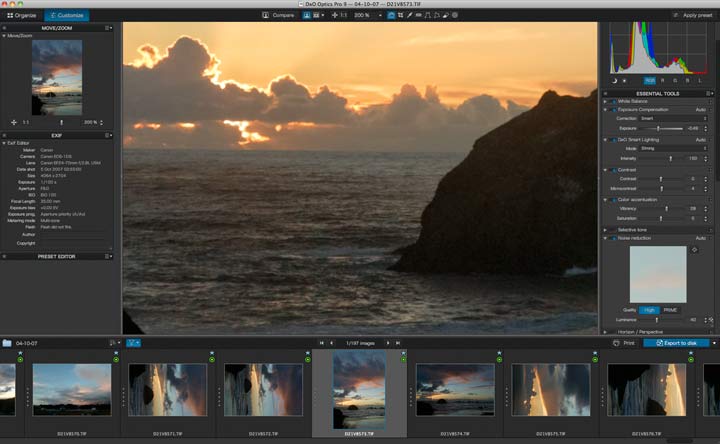Screen dimensions: 720x444
Task: Collapse the Exposure Compensation section
Action: click(x=605, y=110)
